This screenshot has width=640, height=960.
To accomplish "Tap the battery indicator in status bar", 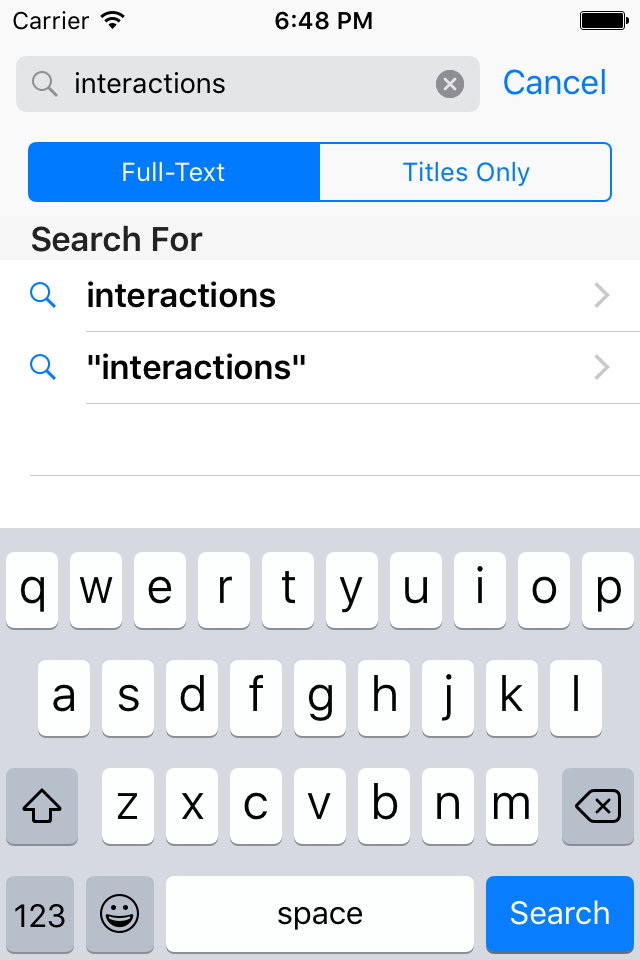I will 603,20.
